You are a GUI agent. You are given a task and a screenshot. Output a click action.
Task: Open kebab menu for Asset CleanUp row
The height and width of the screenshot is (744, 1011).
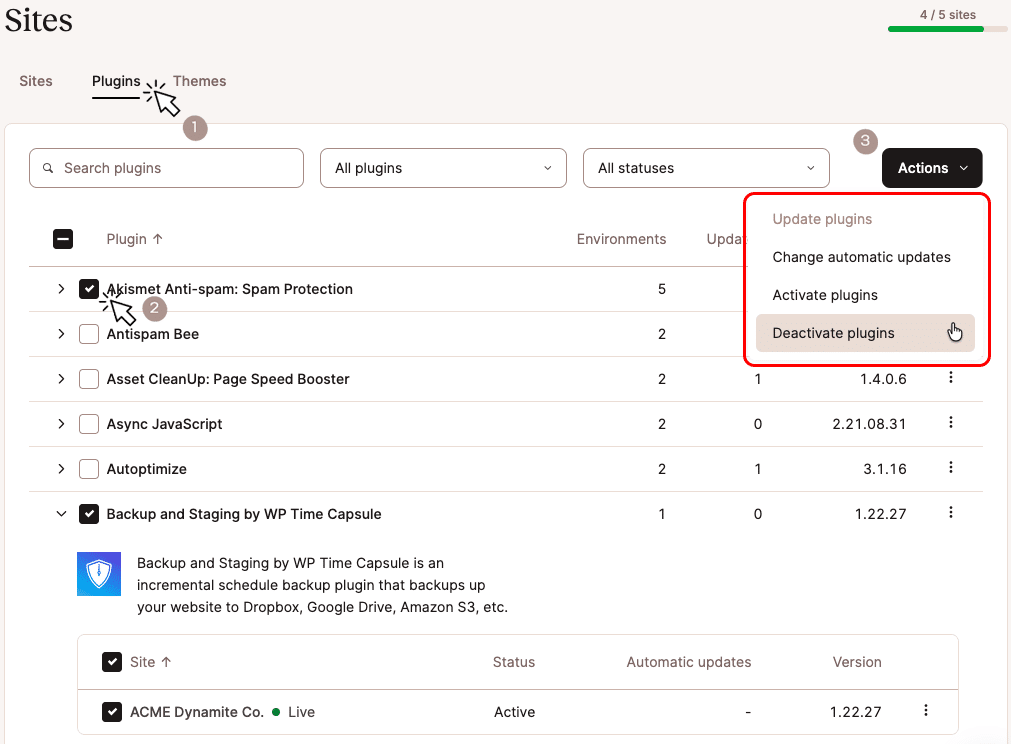[x=950, y=378]
